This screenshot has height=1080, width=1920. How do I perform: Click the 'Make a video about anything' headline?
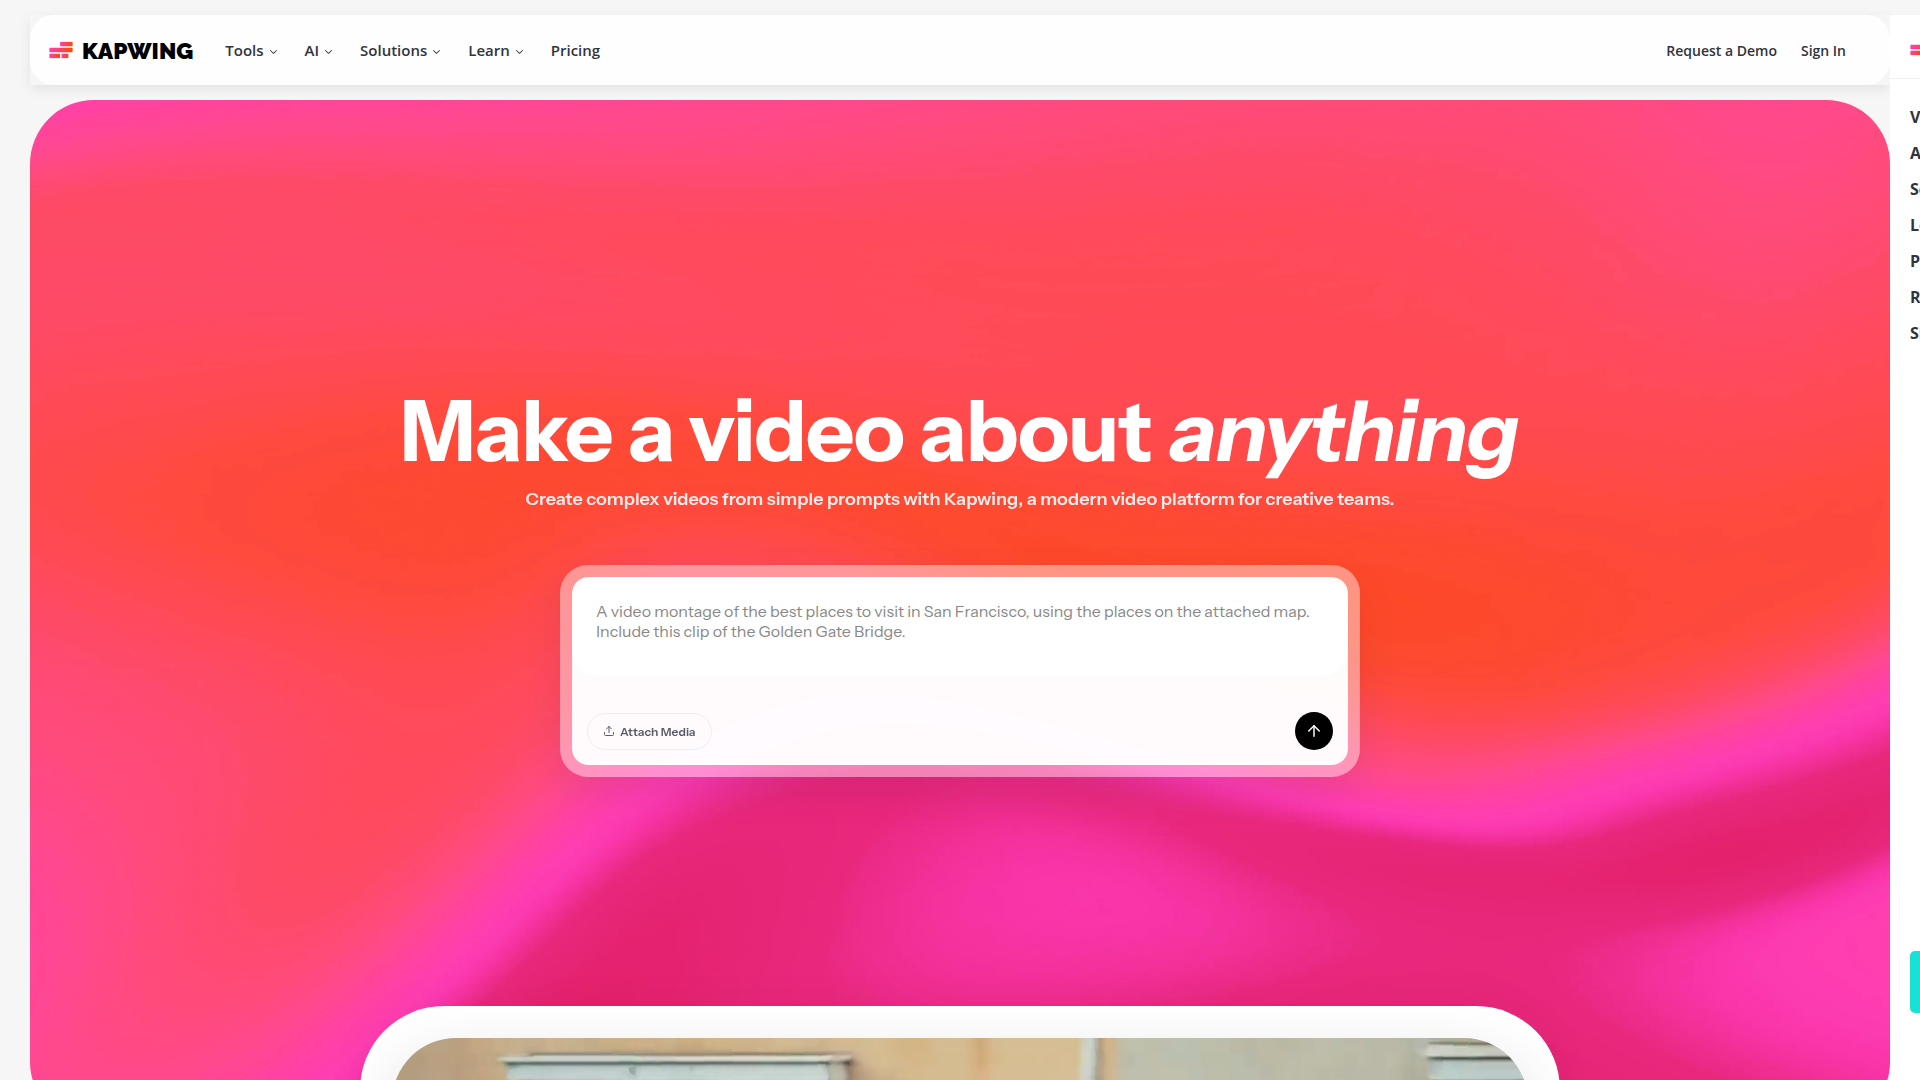click(x=958, y=432)
